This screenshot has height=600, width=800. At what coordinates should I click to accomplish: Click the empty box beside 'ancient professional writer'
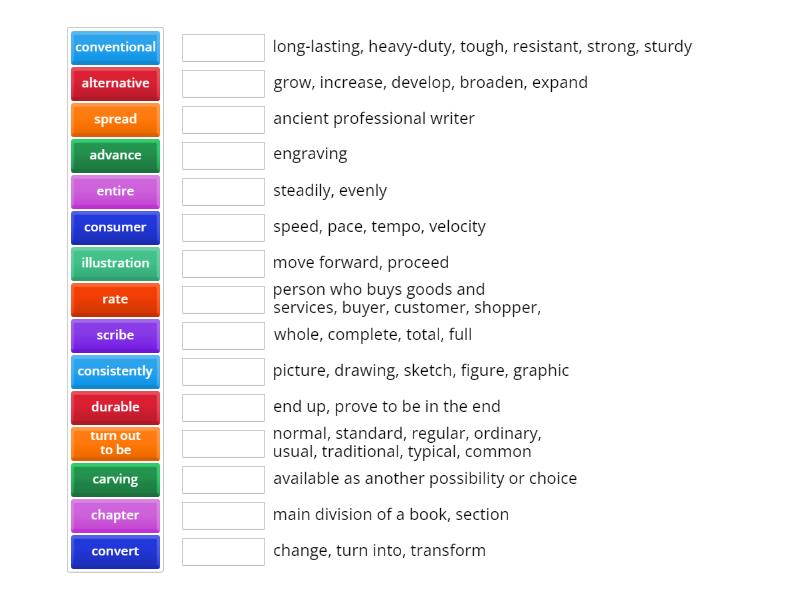223,119
